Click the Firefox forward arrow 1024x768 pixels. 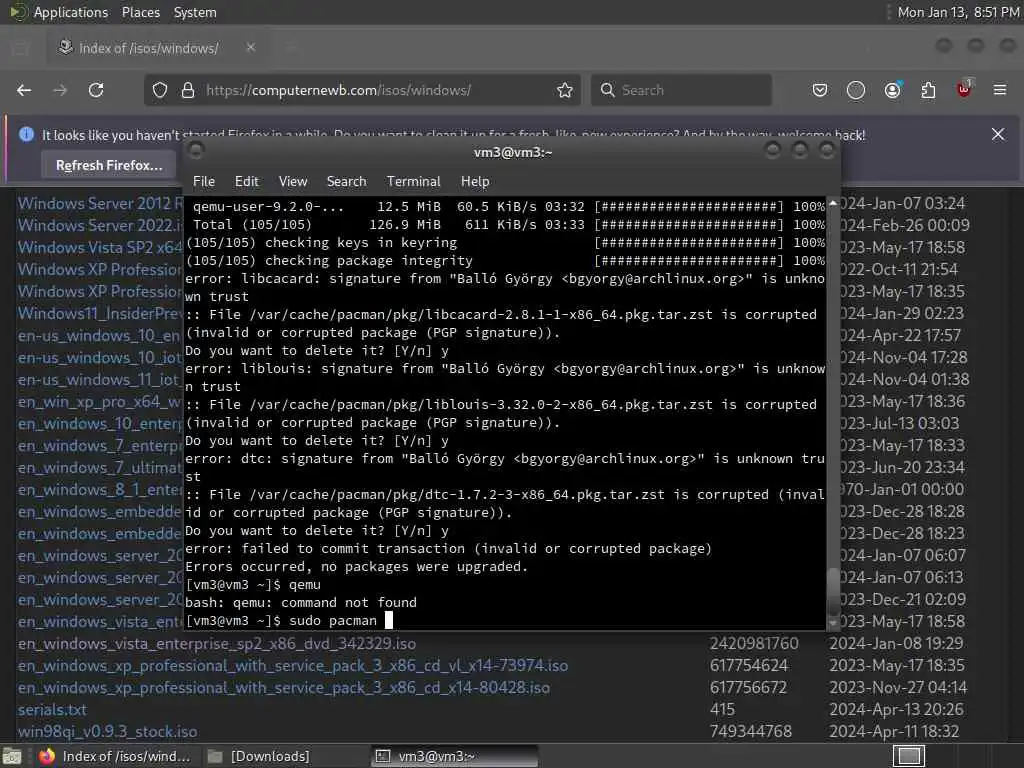click(x=60, y=90)
